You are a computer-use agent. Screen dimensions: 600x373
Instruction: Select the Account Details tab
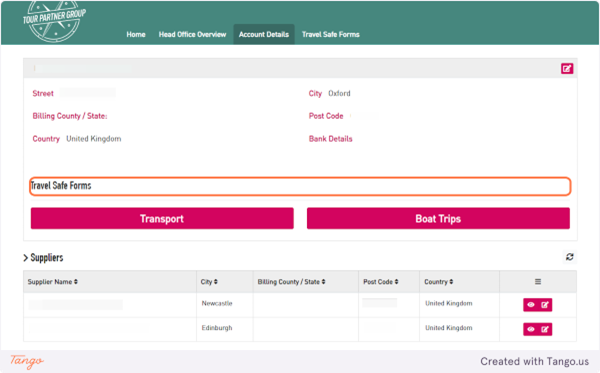click(264, 34)
